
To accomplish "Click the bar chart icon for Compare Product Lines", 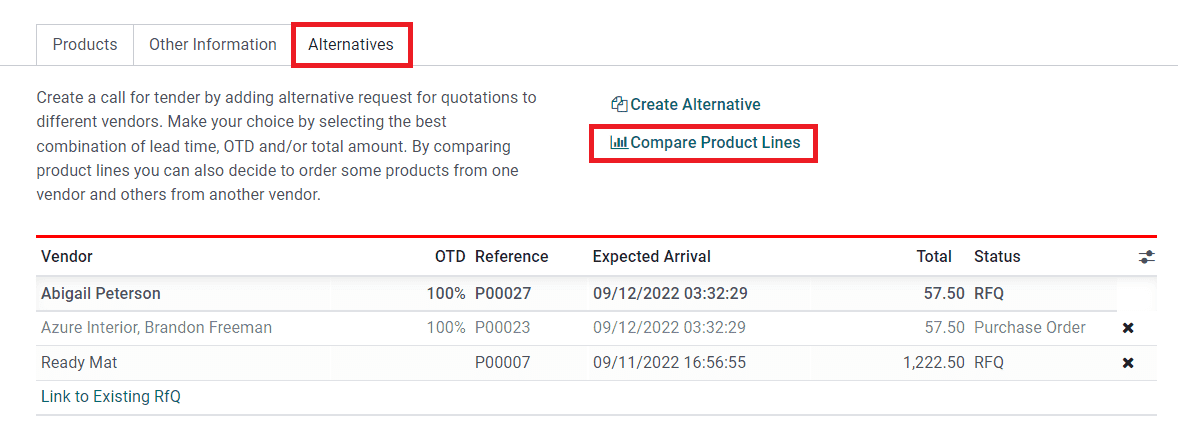I will 619,143.
